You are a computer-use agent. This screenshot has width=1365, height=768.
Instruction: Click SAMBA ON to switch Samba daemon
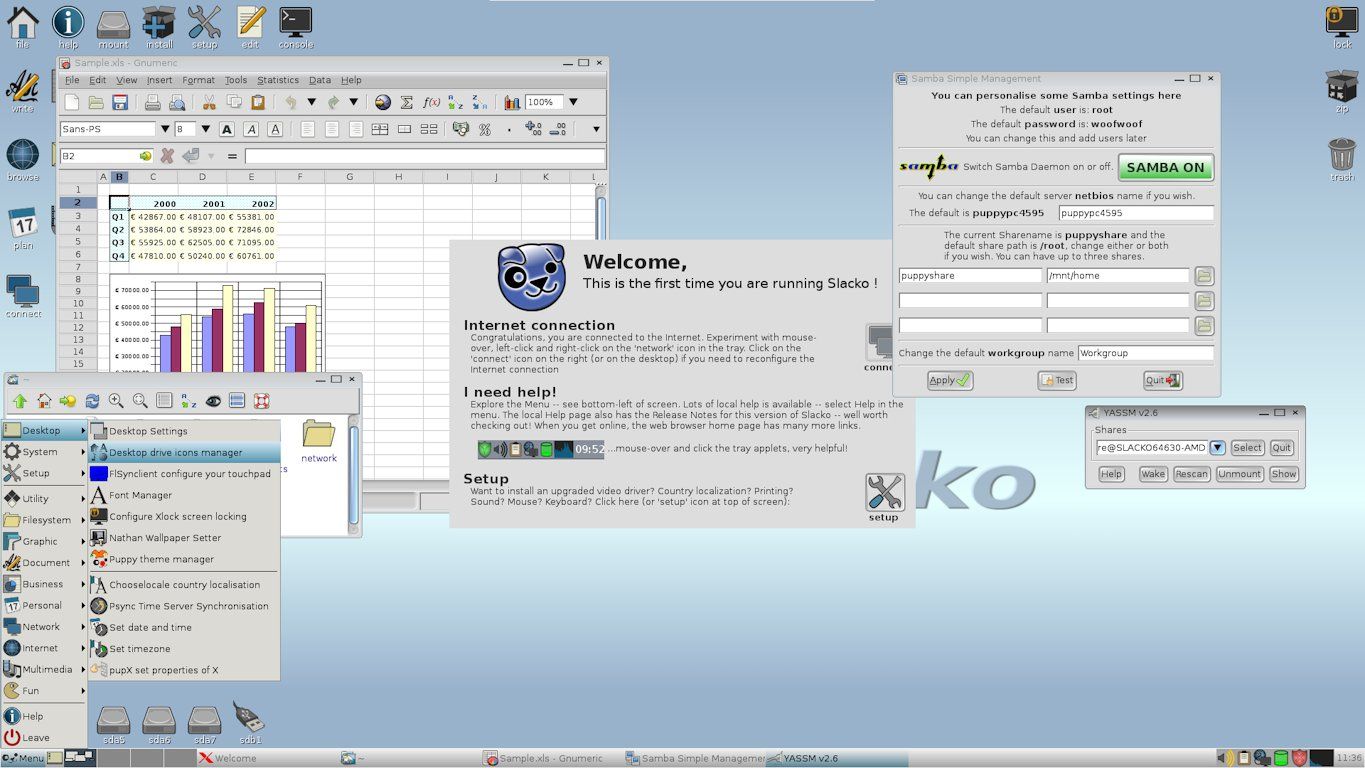1165,168
